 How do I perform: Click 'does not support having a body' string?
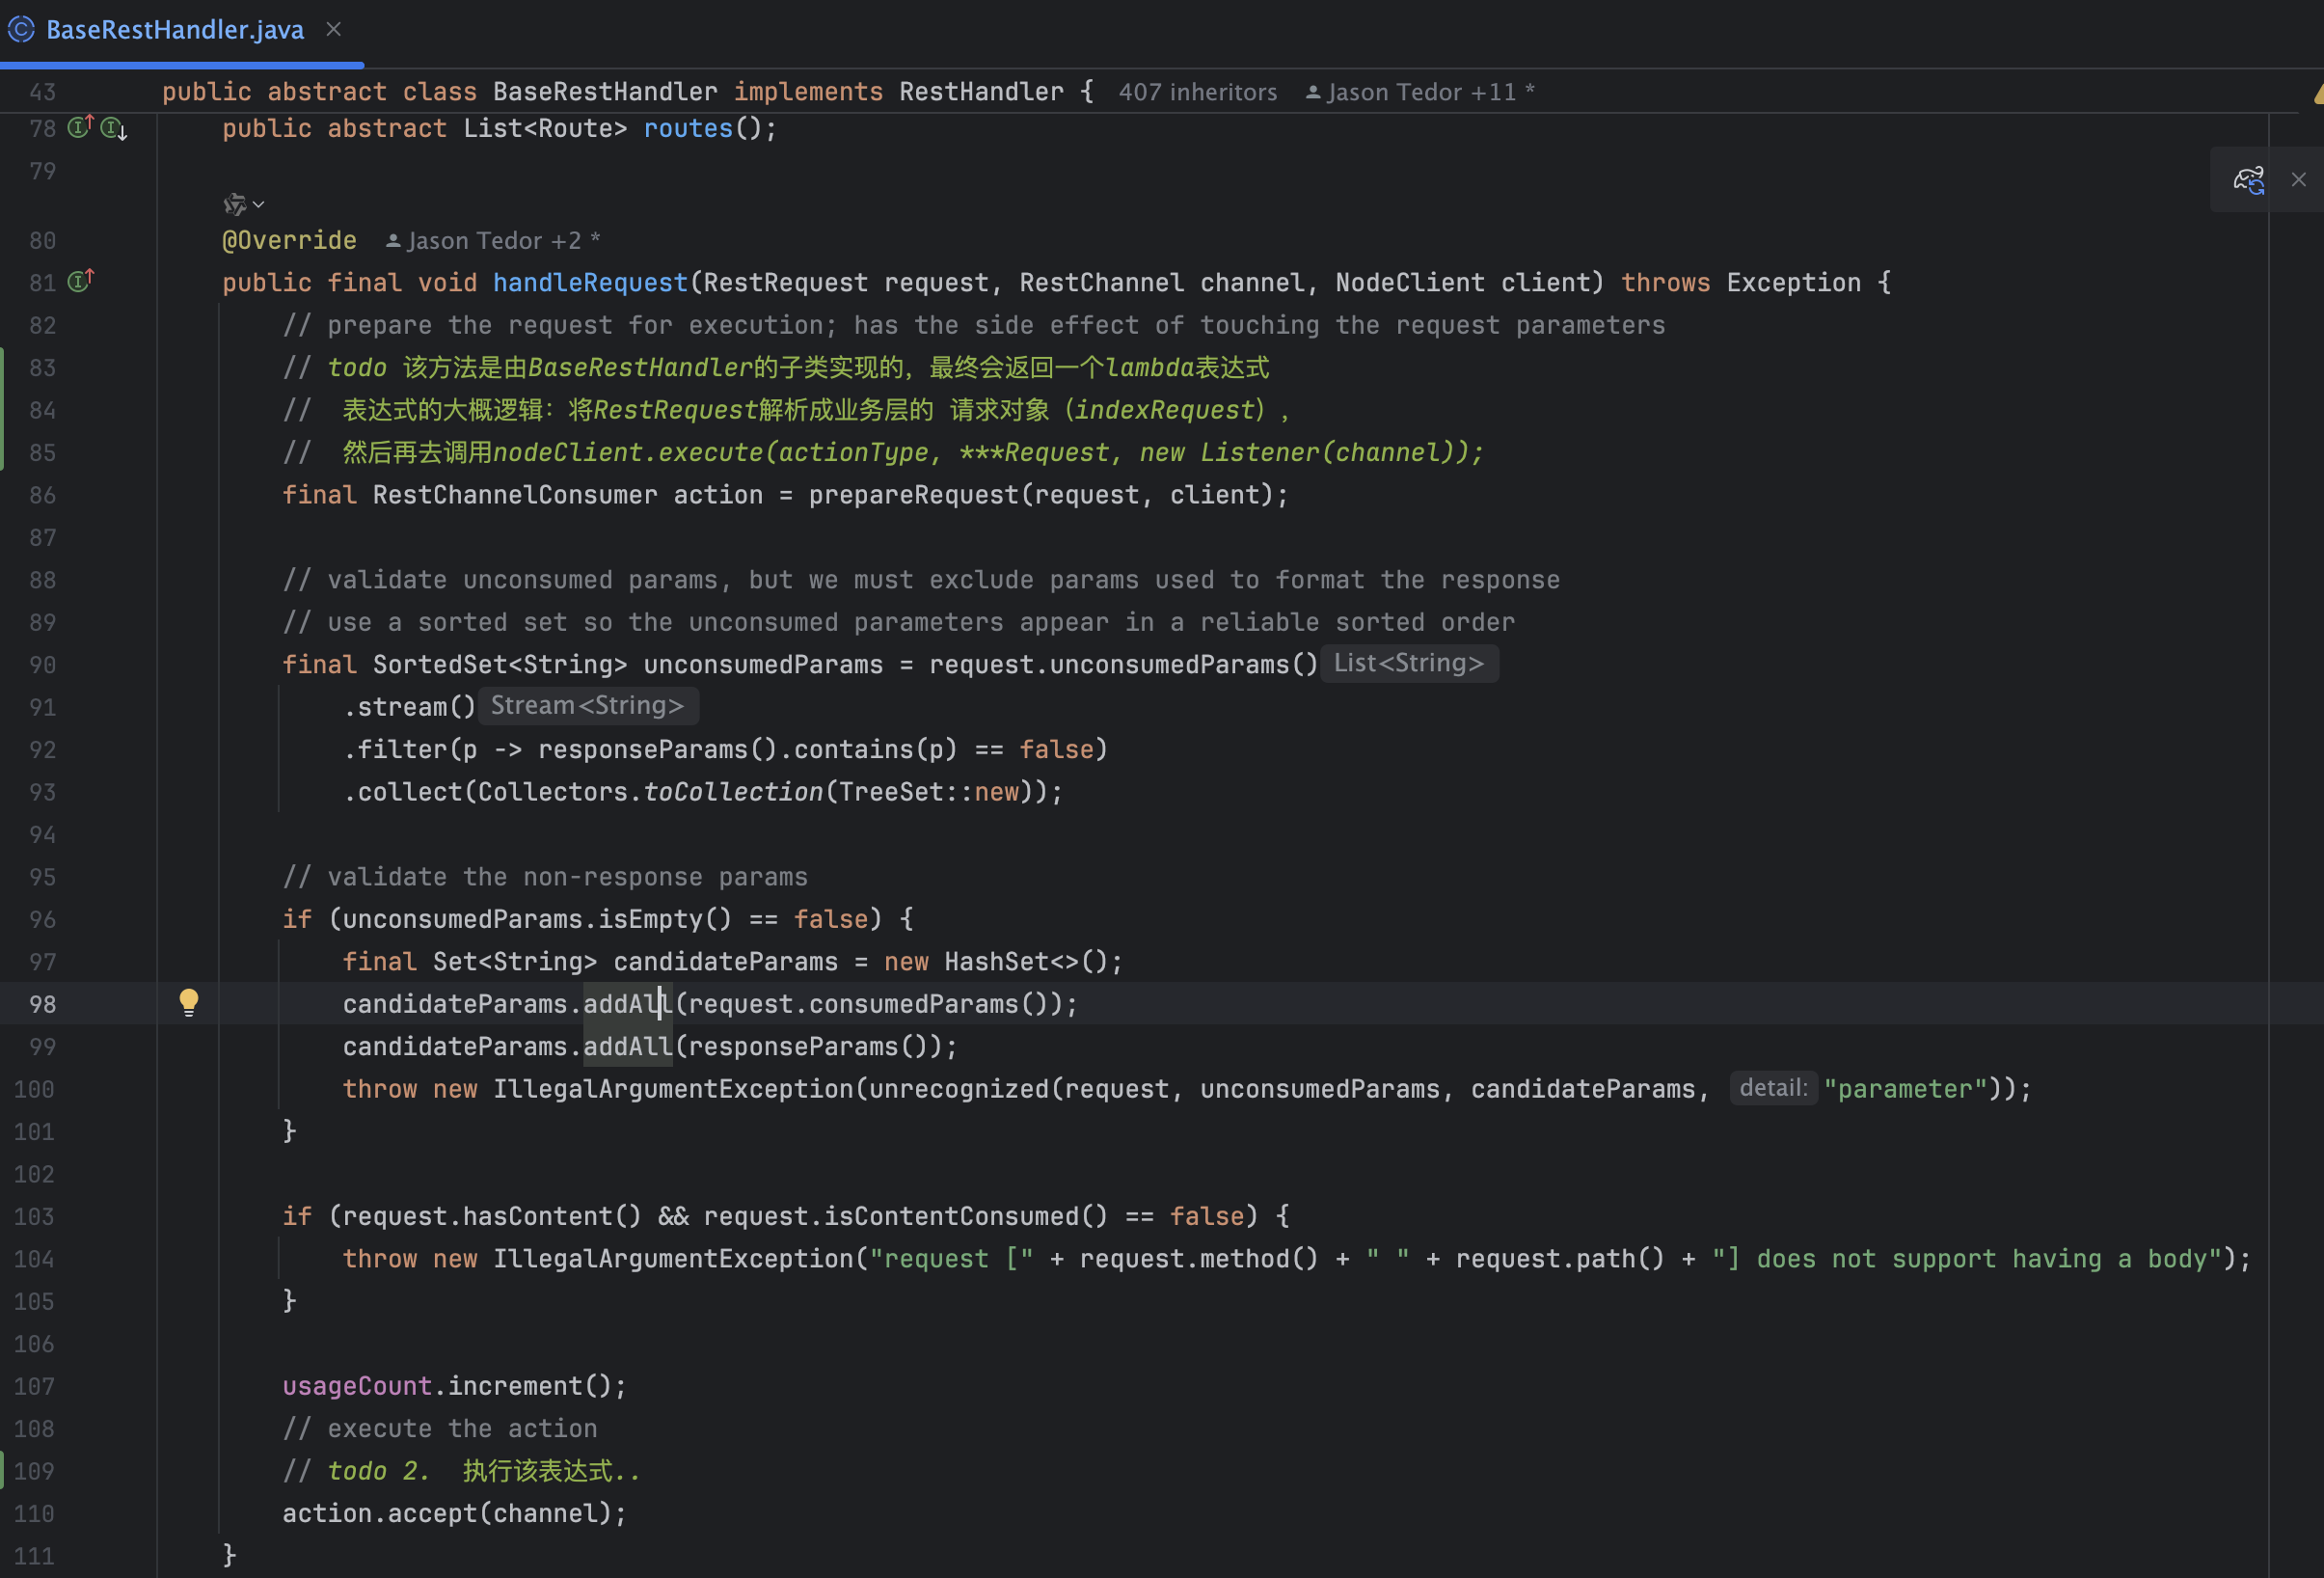[1988, 1259]
